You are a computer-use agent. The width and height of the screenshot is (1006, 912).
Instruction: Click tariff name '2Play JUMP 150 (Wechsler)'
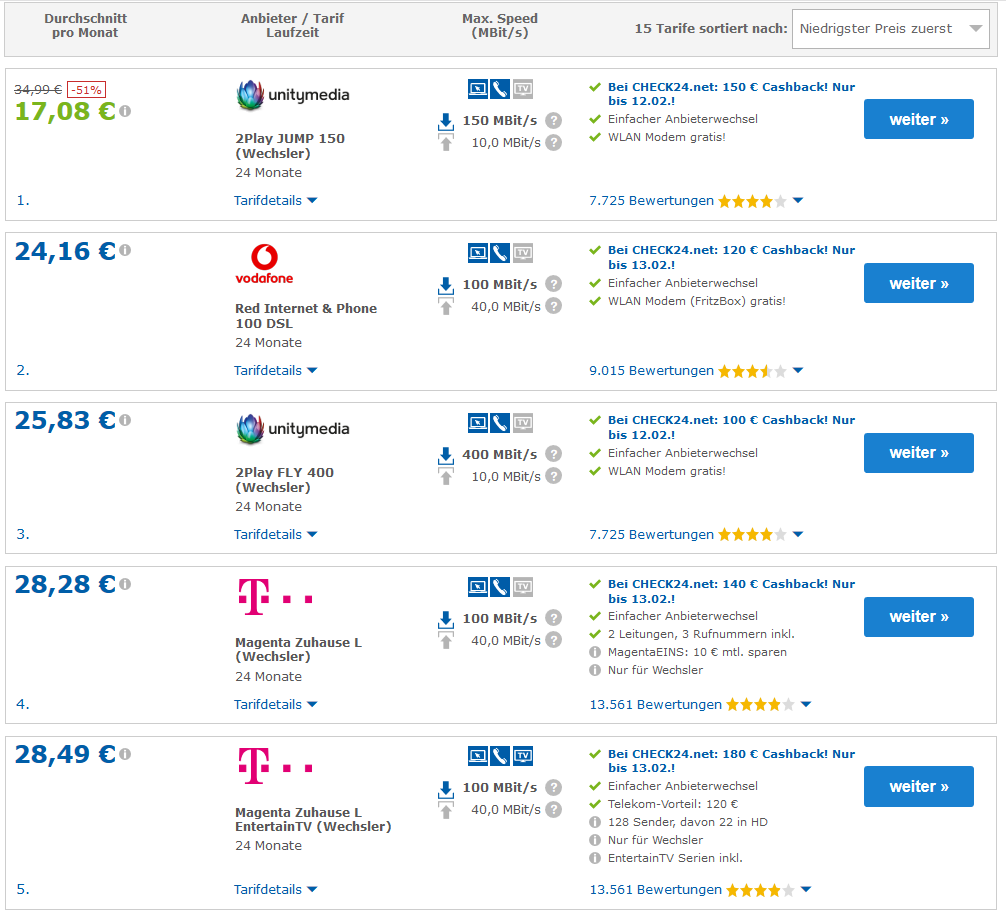[x=290, y=146]
